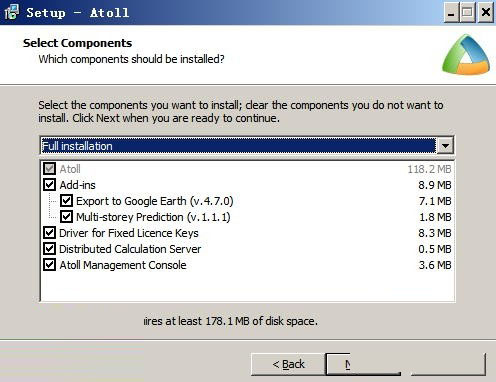Click the rightmost bottom Cancel button
This screenshot has height=382, width=496.
[448, 364]
